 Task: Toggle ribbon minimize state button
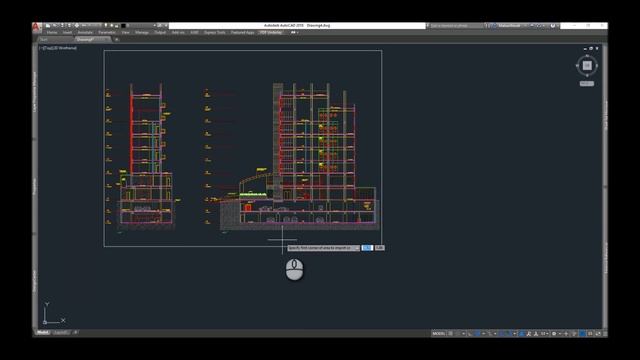[293, 33]
